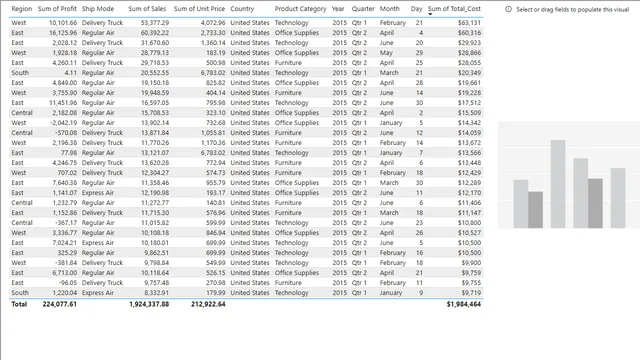640x360 pixels.
Task: Click the info icon beside the hint text
Action: coord(508,9)
